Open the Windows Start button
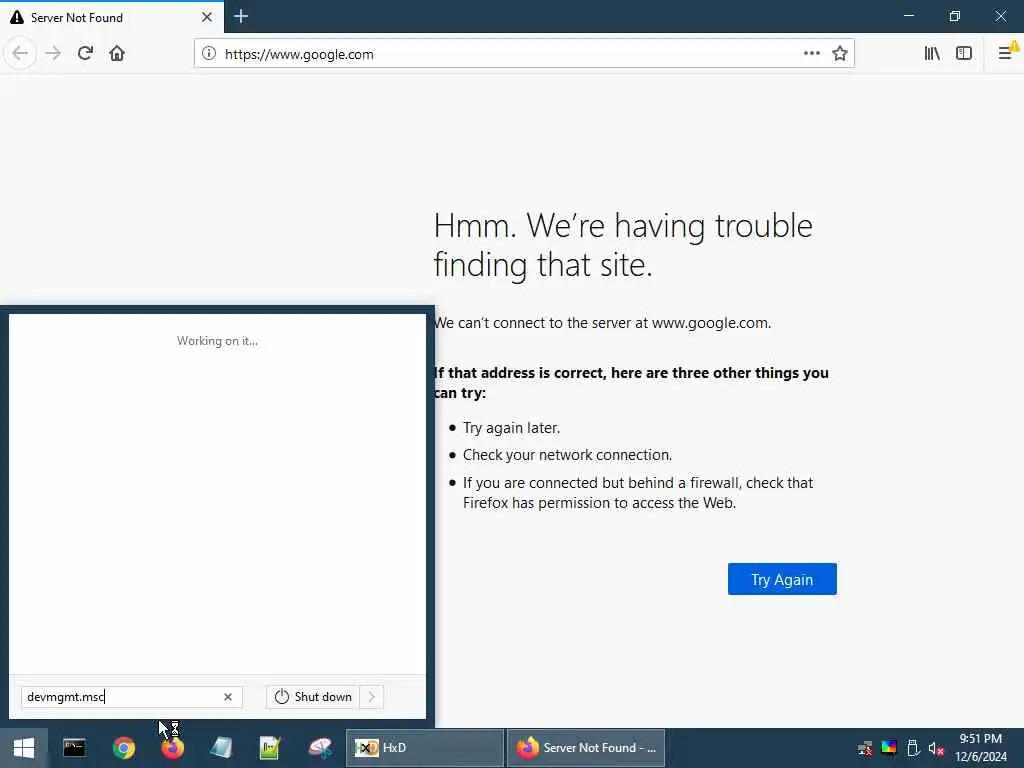The width and height of the screenshot is (1024, 768). pos(24,748)
